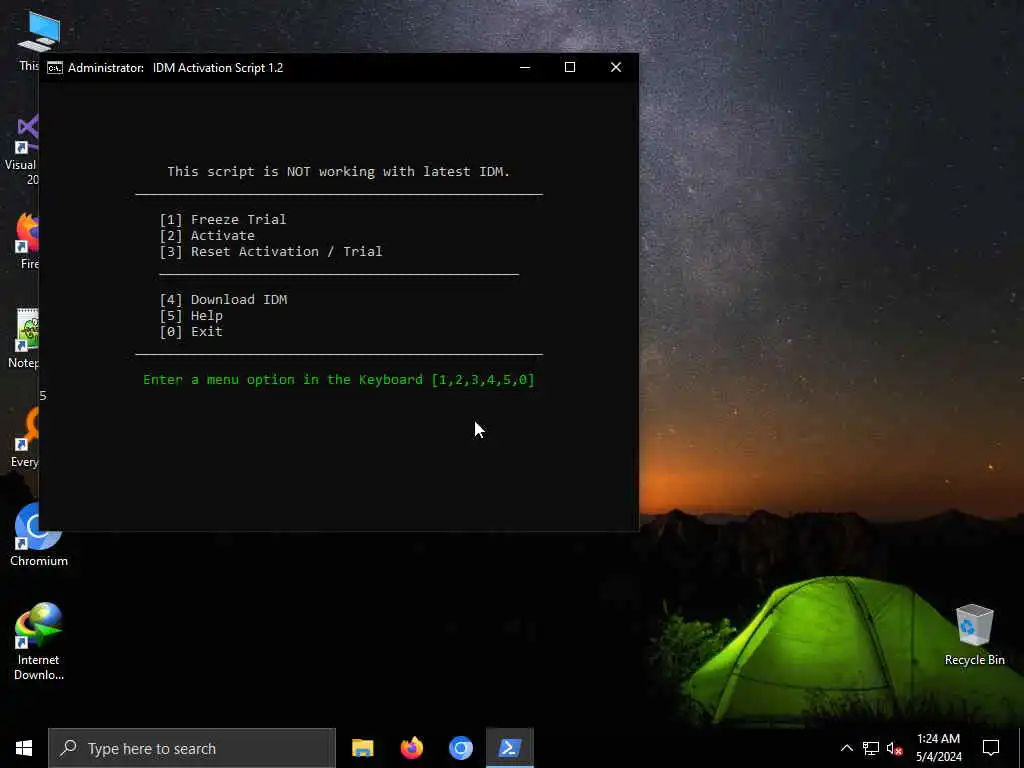Viewport: 1024px width, 768px height.
Task: Show hidden tray icons chevron
Action: click(x=846, y=748)
